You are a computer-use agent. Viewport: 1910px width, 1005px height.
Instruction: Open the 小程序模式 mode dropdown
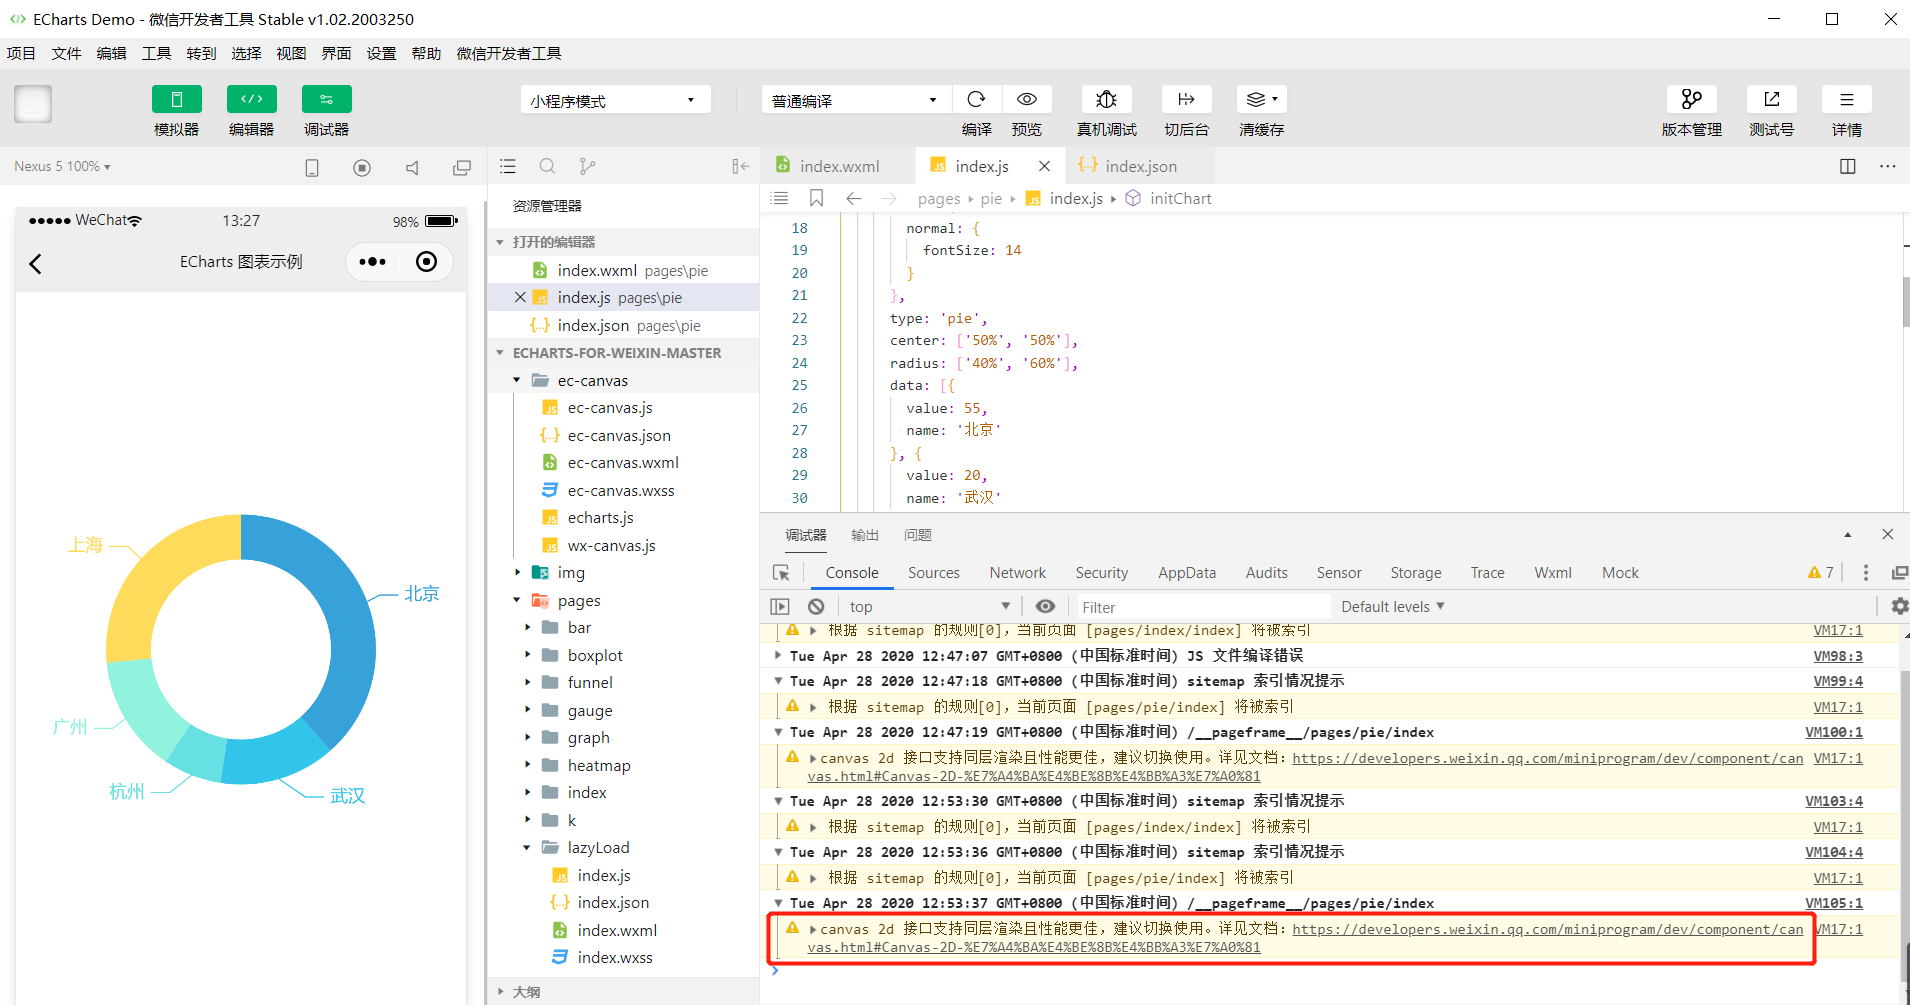pyautogui.click(x=614, y=99)
